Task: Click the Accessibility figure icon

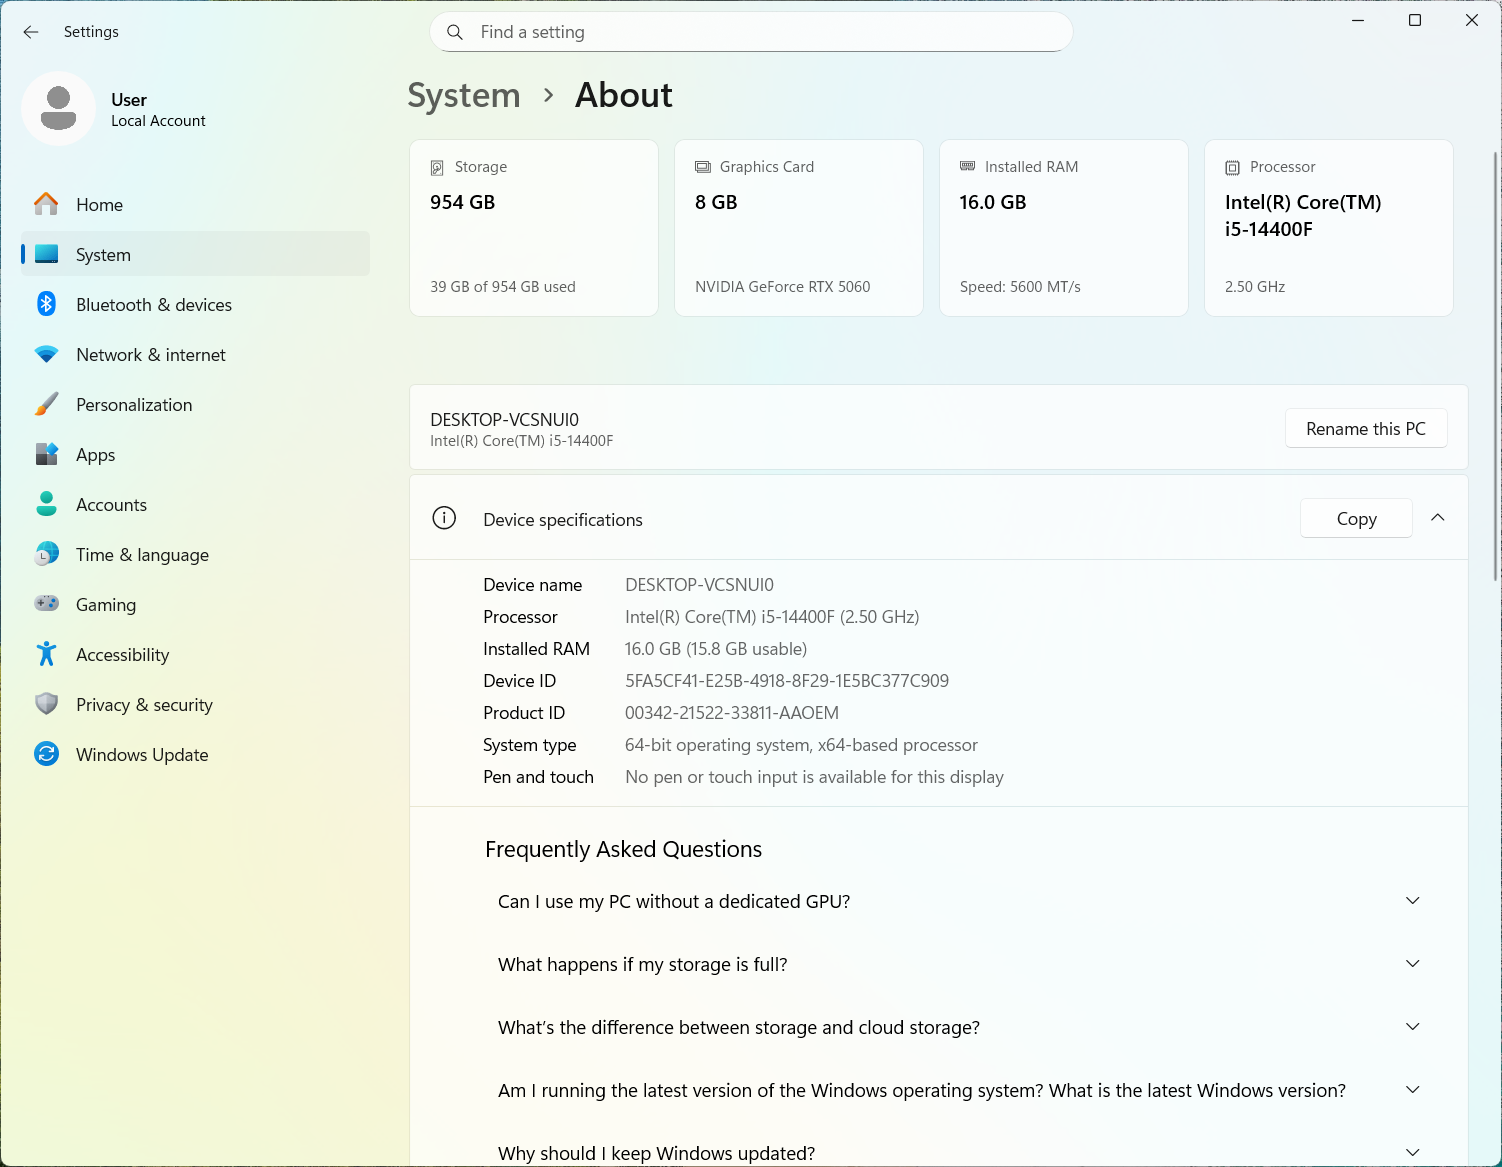Action: click(x=46, y=654)
